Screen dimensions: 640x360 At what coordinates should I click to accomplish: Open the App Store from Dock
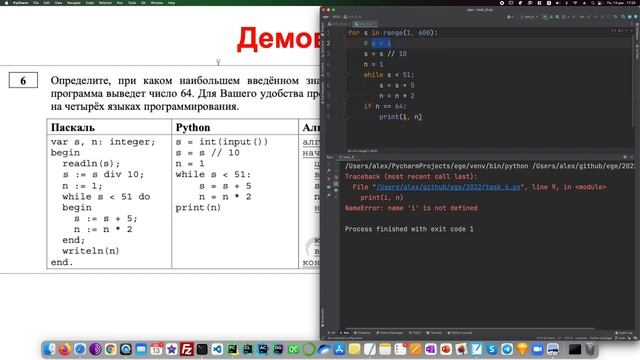(339, 349)
